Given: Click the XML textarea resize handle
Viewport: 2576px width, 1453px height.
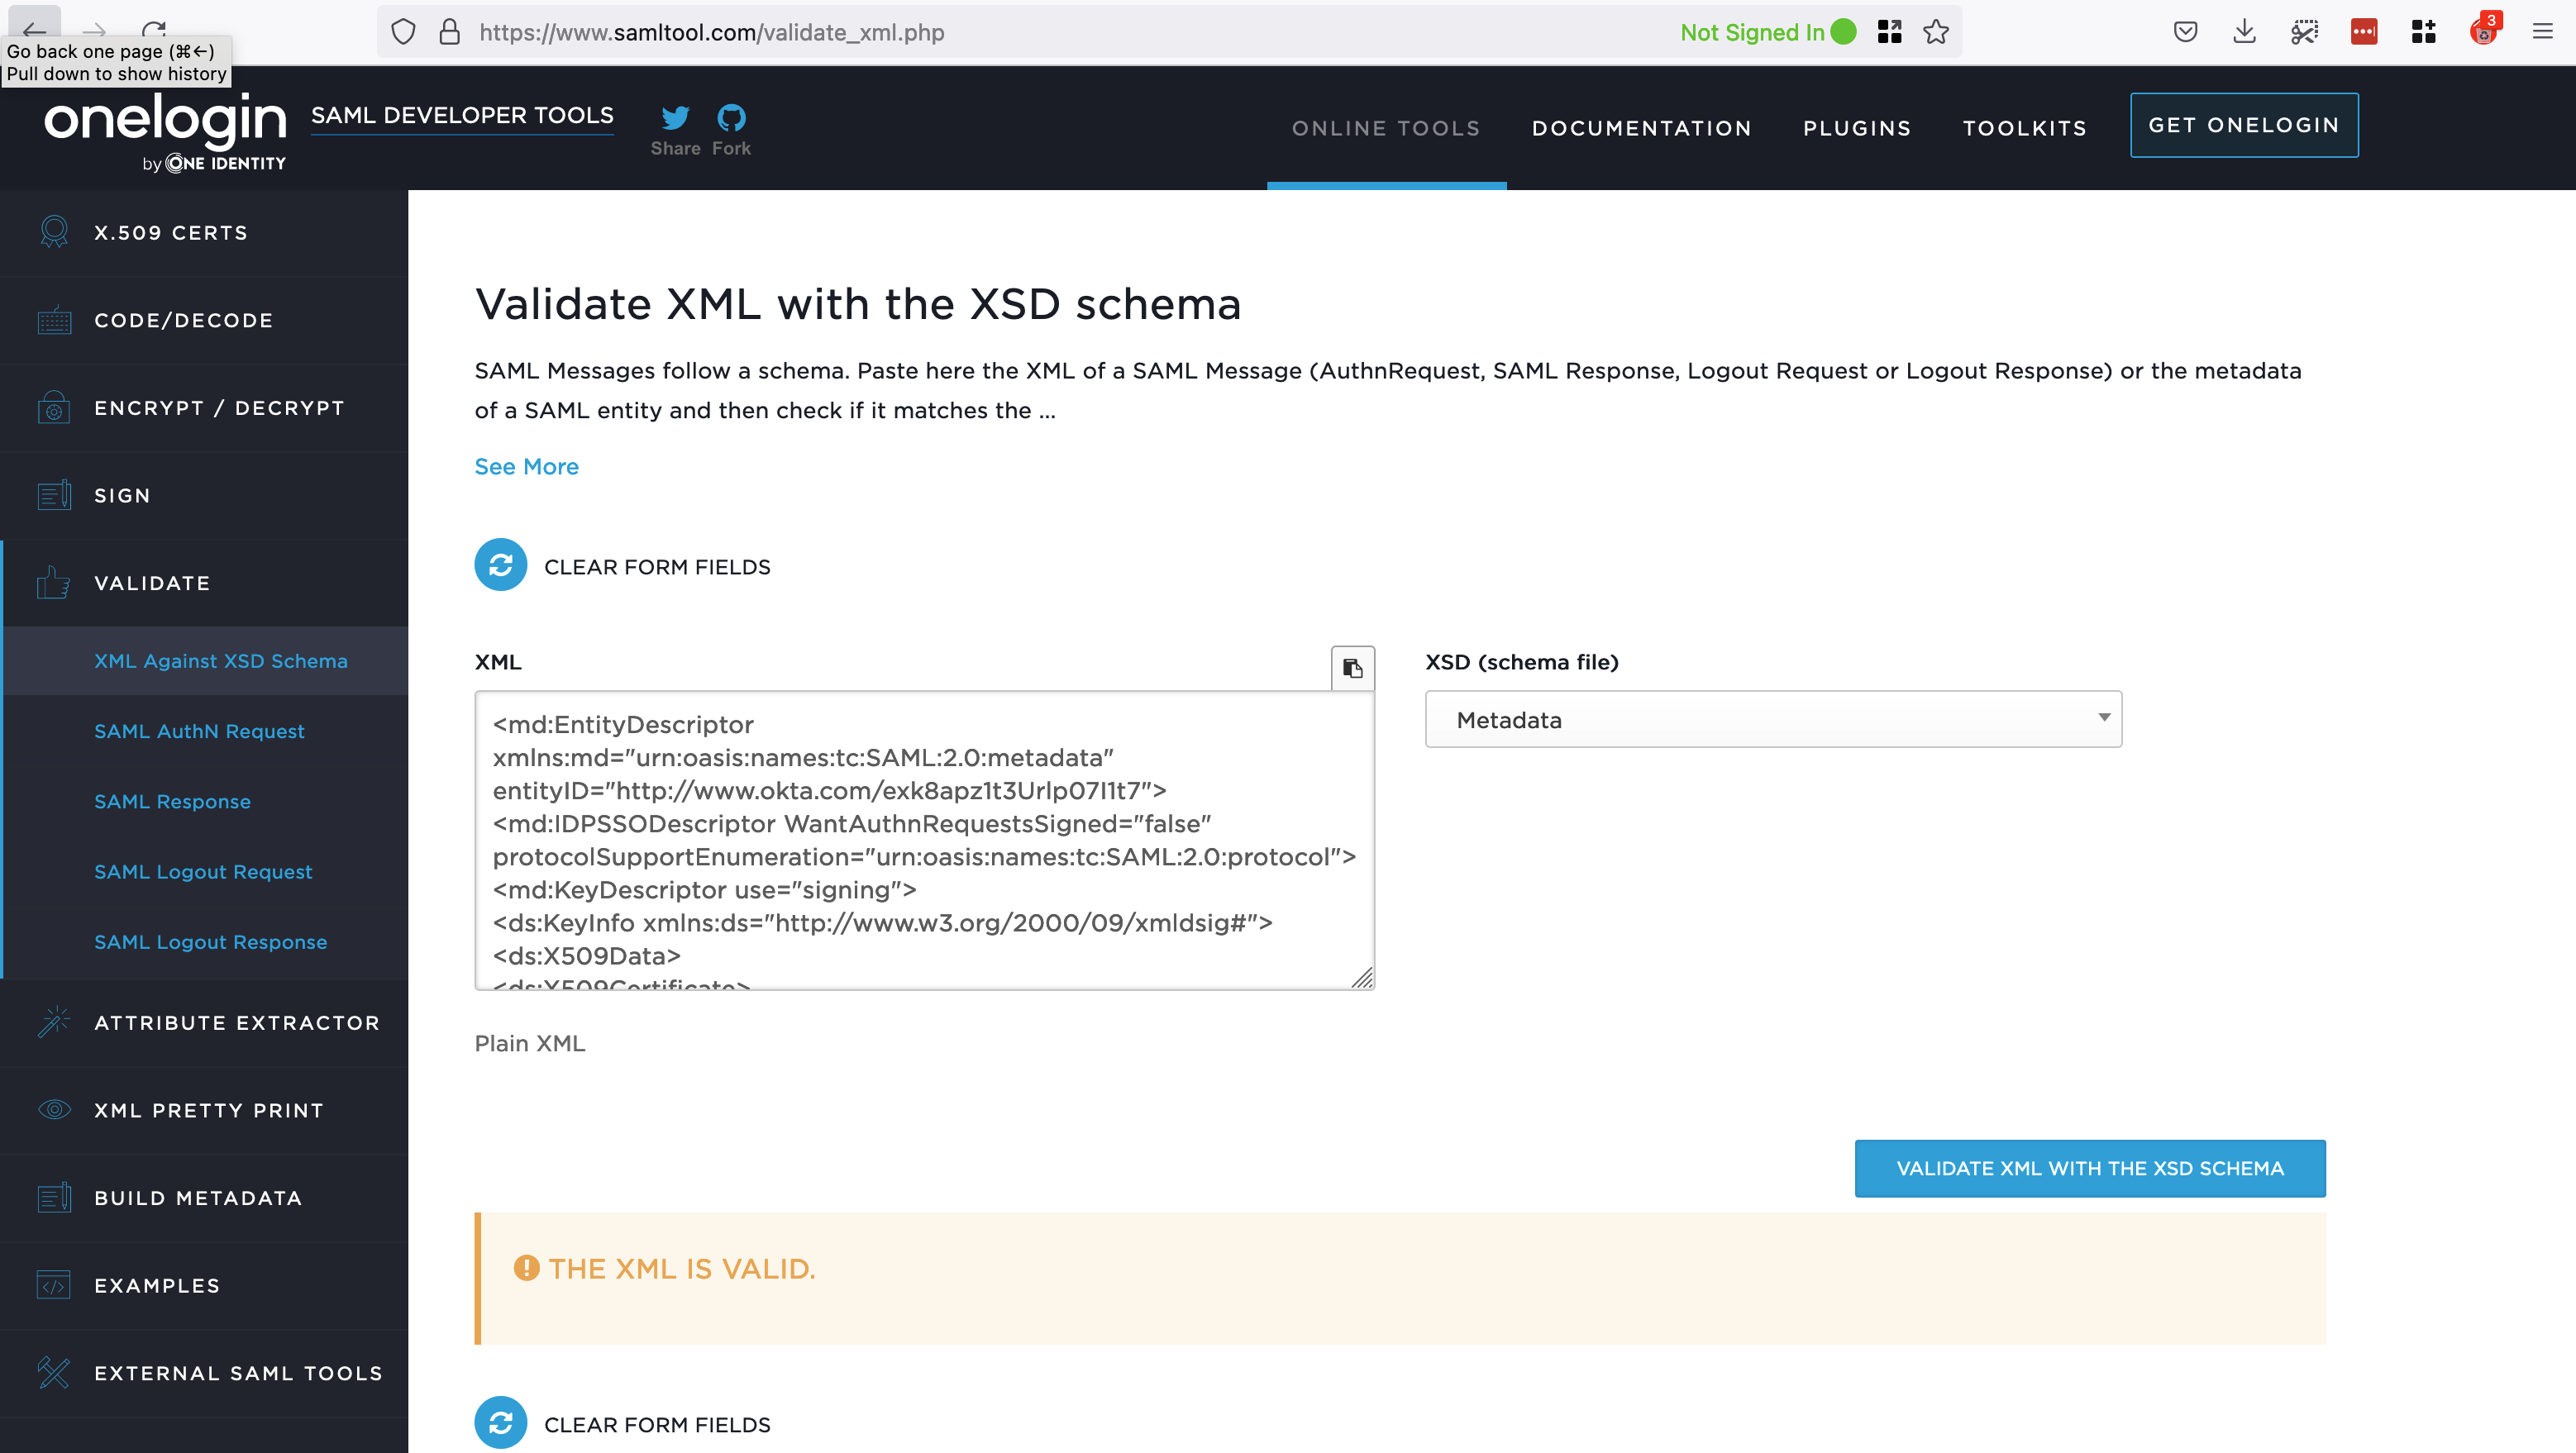Looking at the screenshot, I should click(1362, 977).
